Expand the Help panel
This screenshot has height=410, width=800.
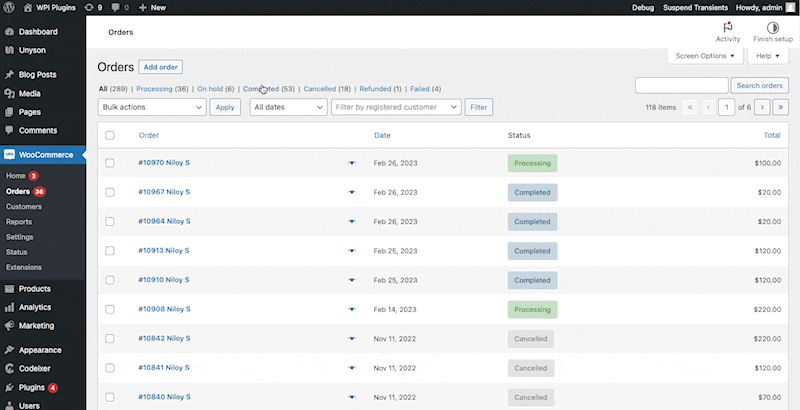(x=768, y=56)
